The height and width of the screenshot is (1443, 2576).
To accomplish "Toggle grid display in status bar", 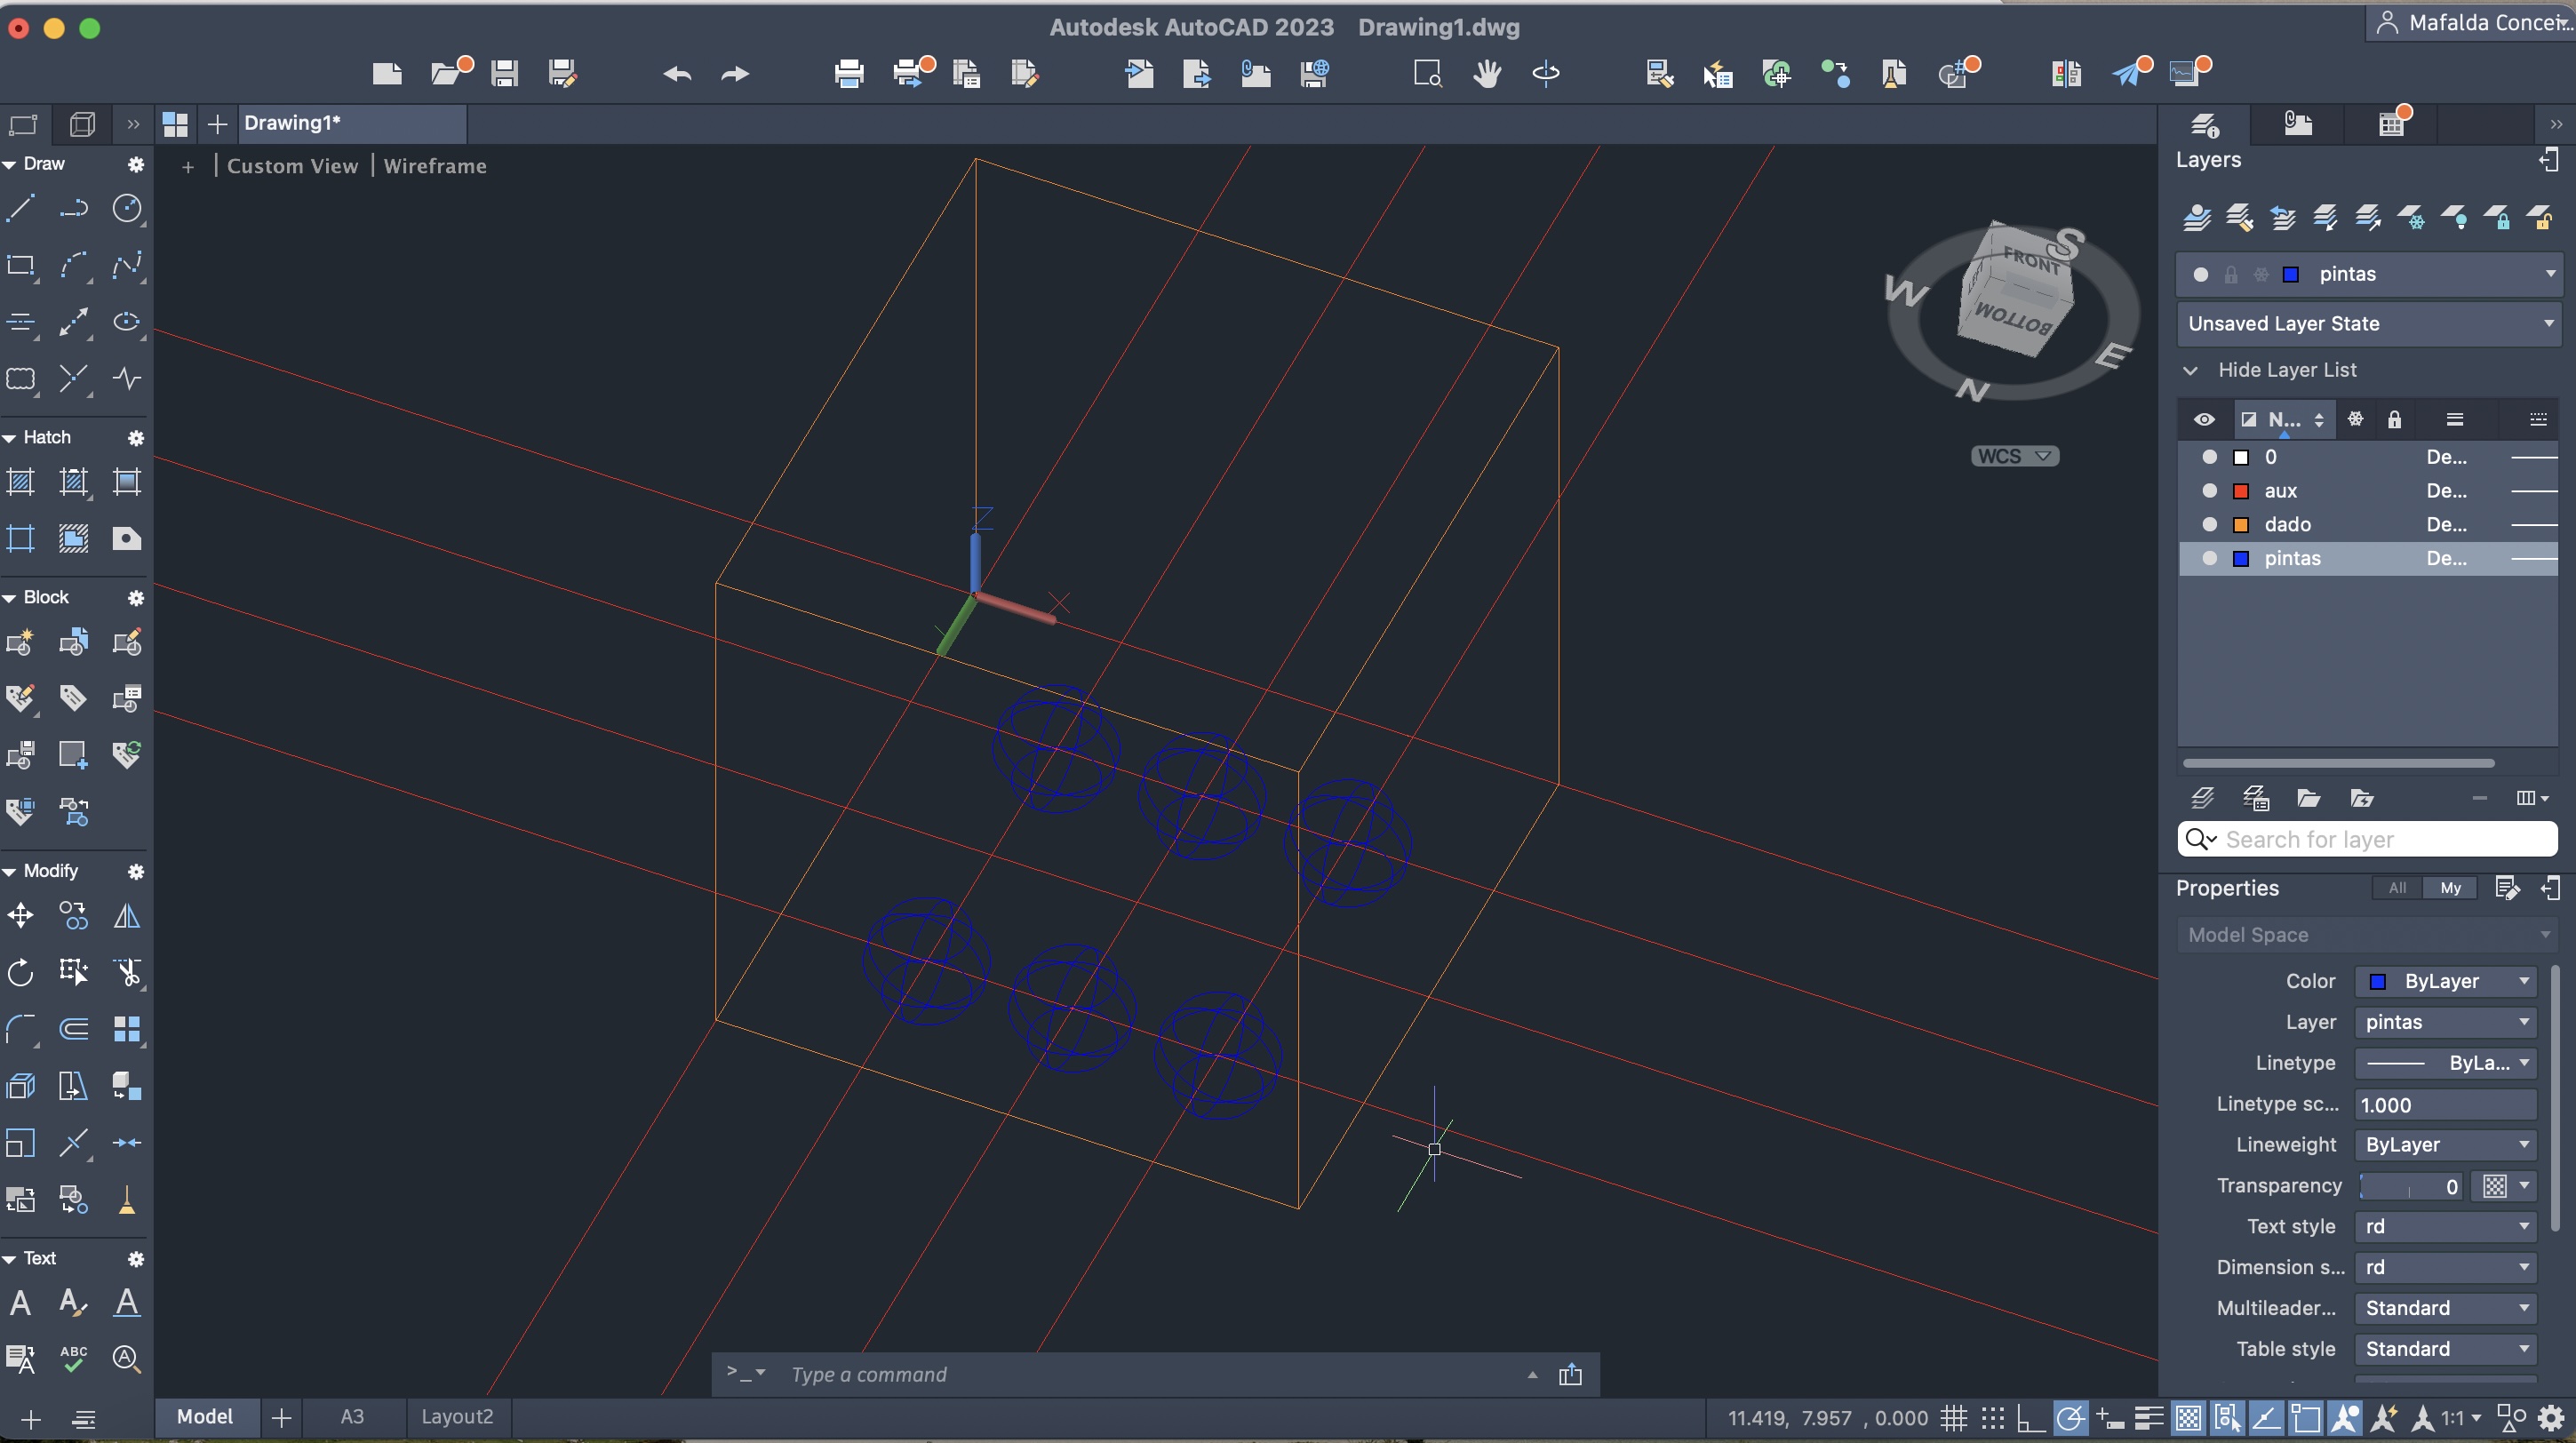I will [1953, 1417].
